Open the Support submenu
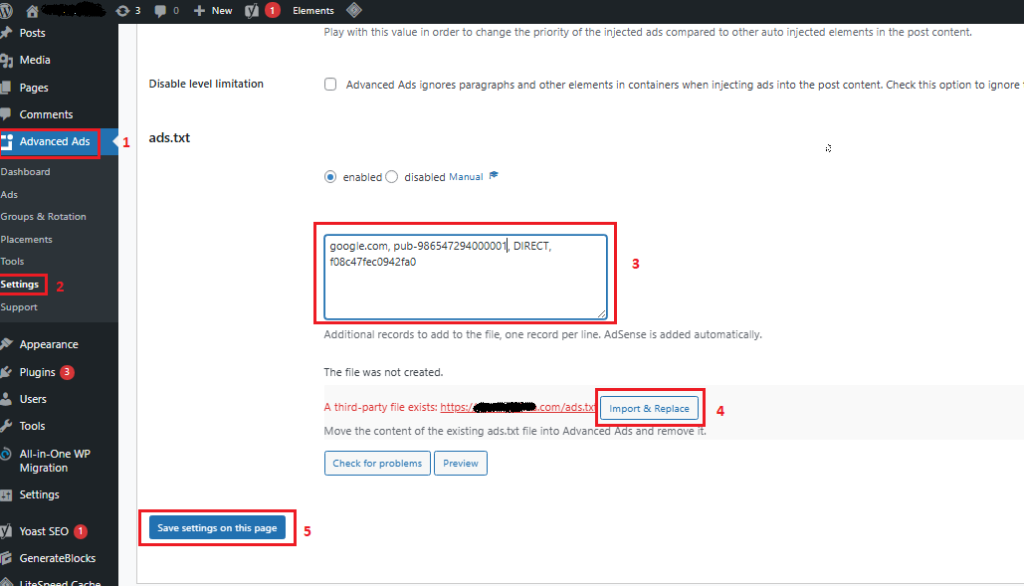Image resolution: width=1024 pixels, height=586 pixels. click(x=19, y=307)
